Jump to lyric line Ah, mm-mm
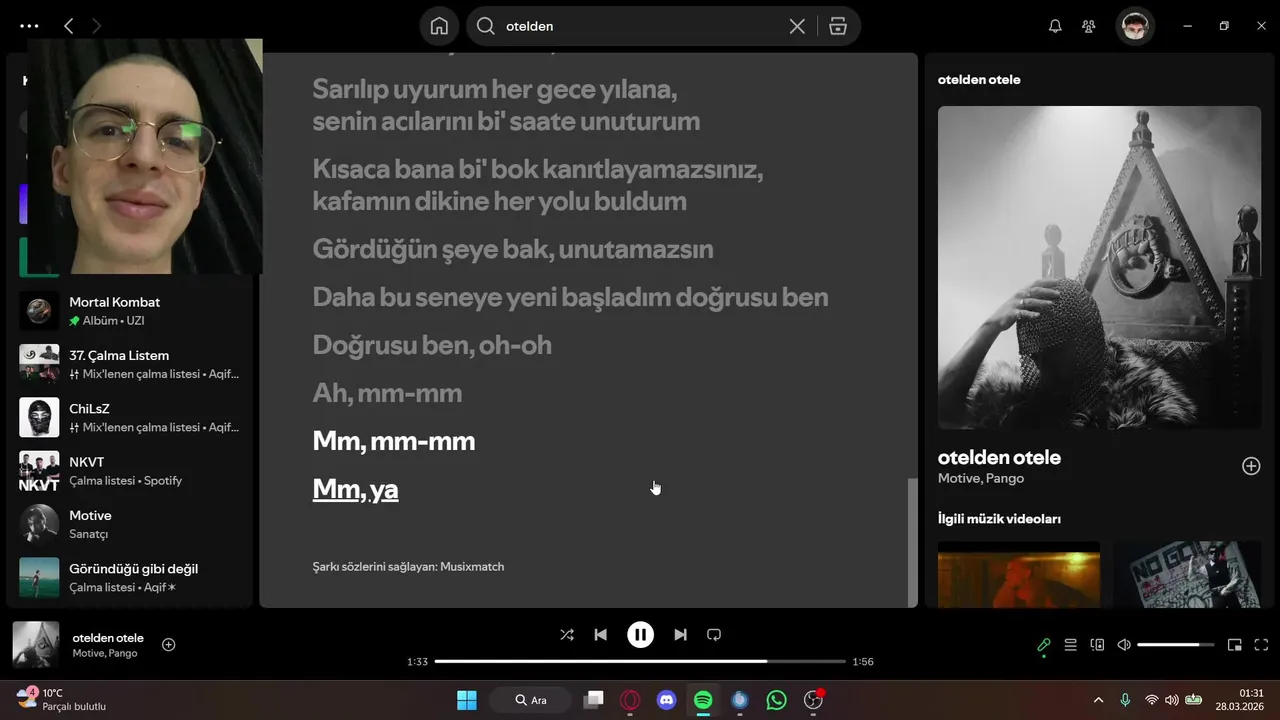 tap(387, 393)
